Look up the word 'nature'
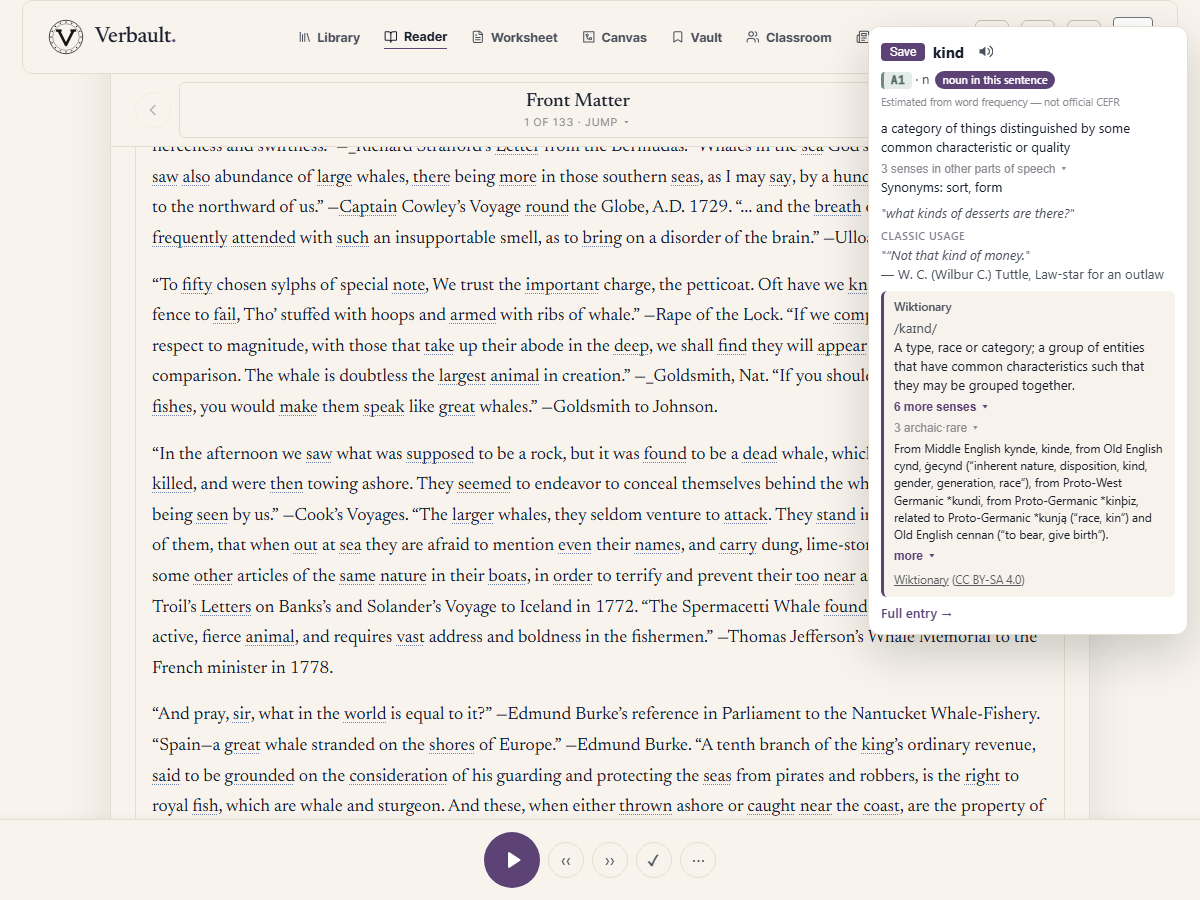 (403, 576)
